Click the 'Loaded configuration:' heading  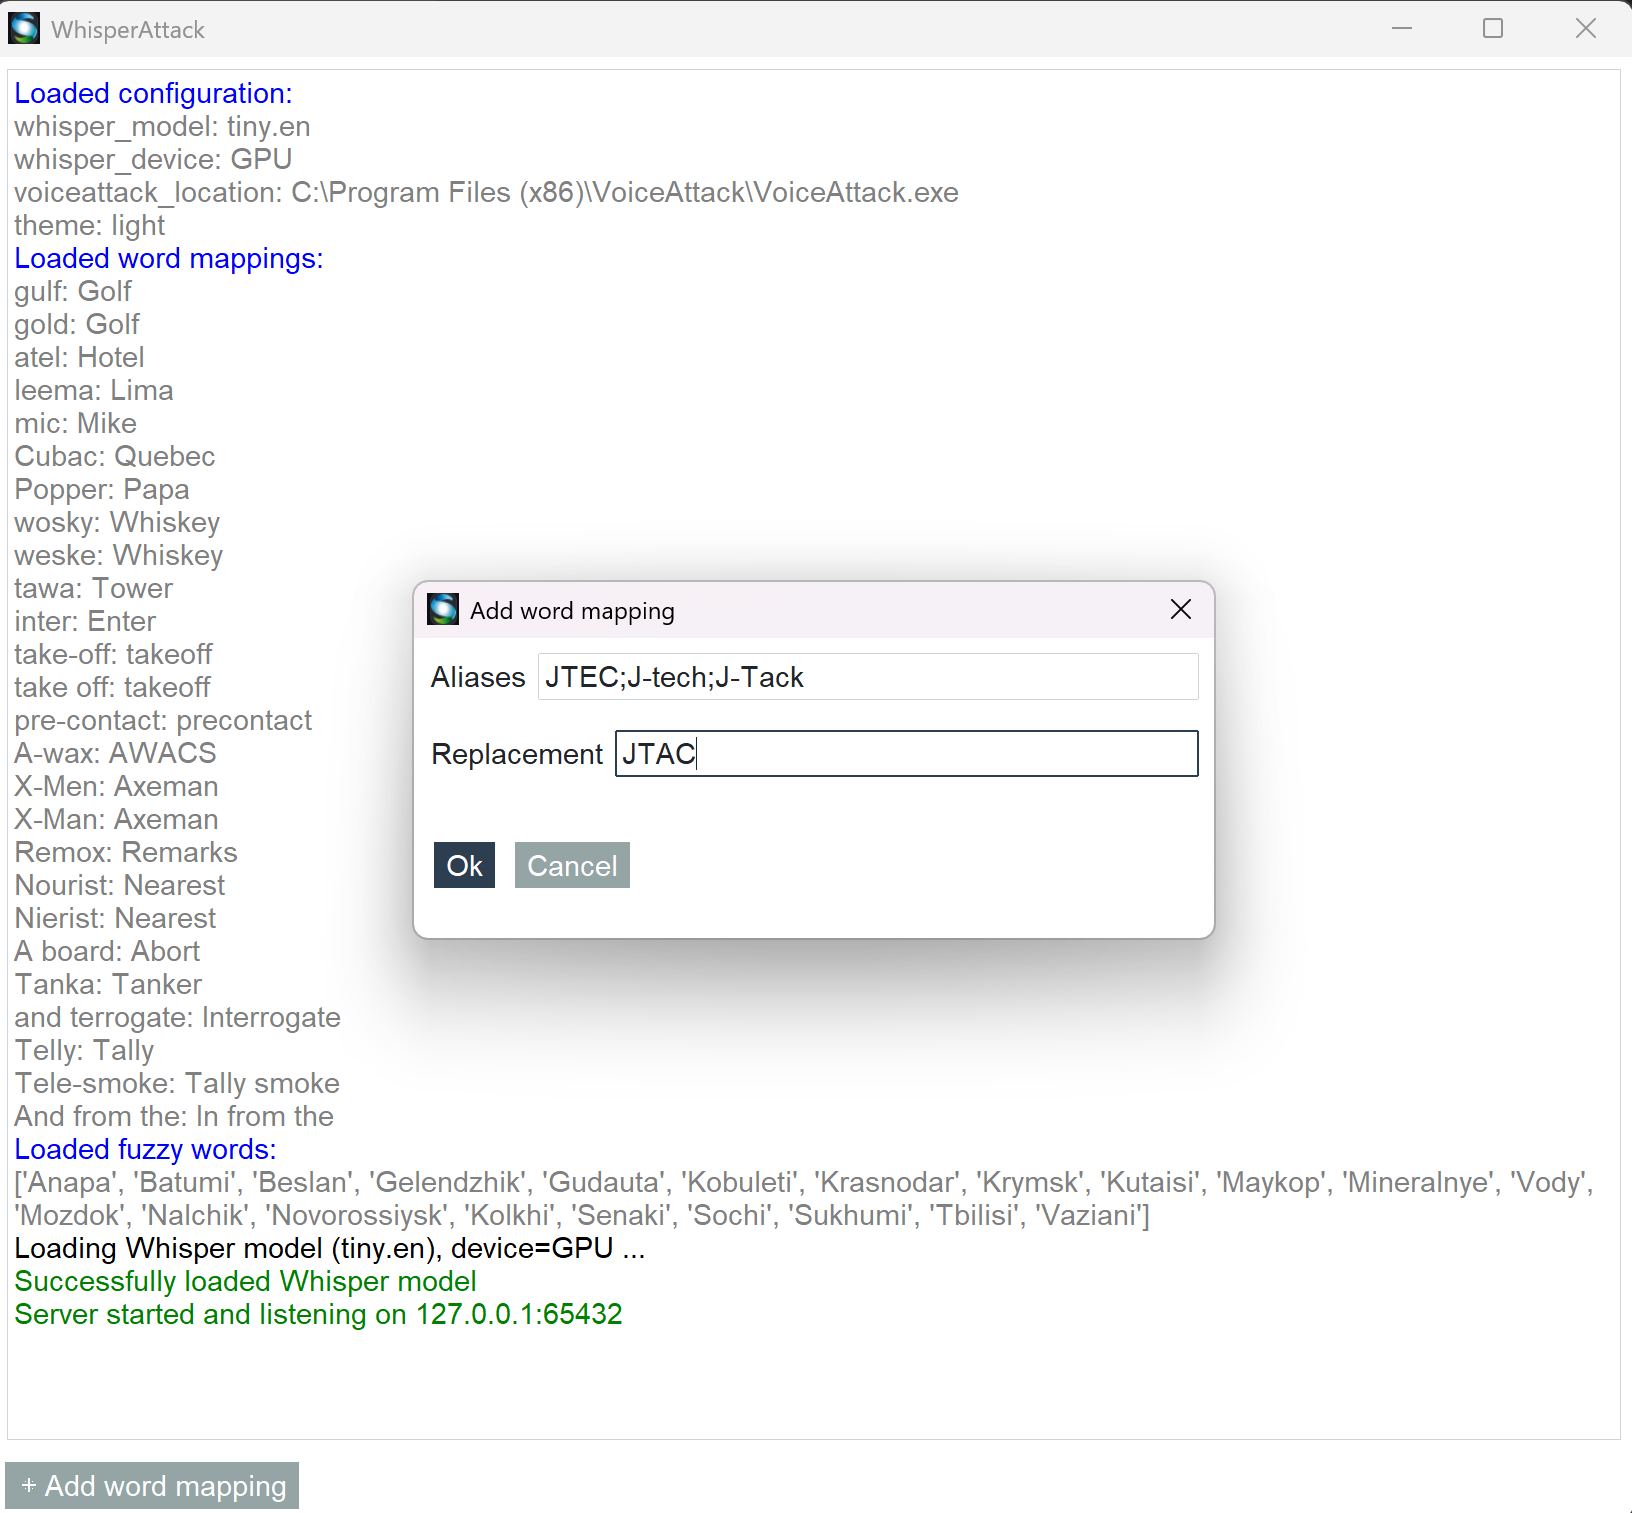154,93
